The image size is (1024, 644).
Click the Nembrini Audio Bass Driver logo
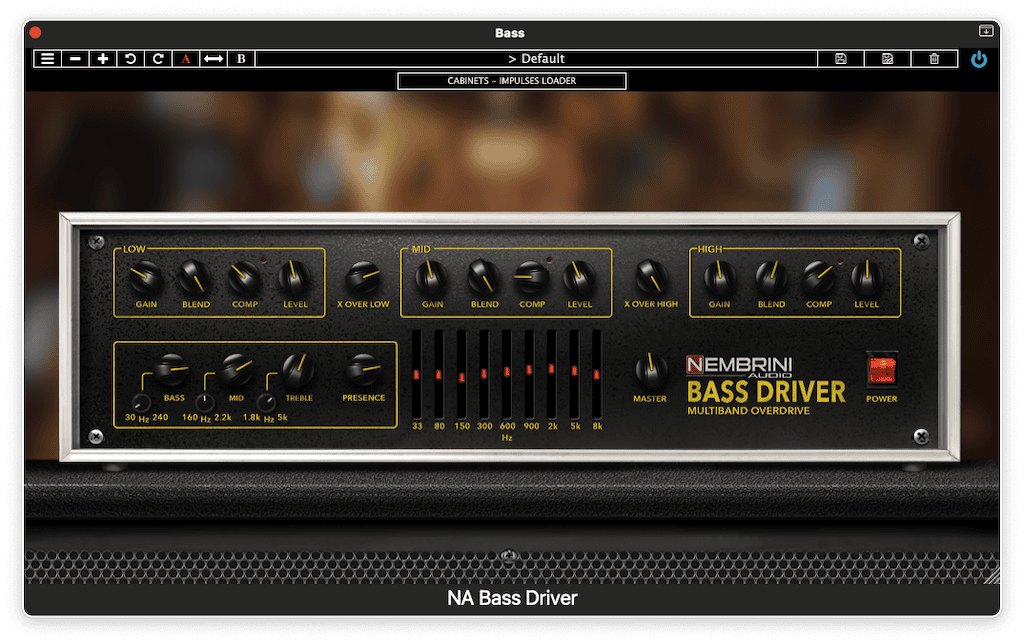click(x=765, y=385)
